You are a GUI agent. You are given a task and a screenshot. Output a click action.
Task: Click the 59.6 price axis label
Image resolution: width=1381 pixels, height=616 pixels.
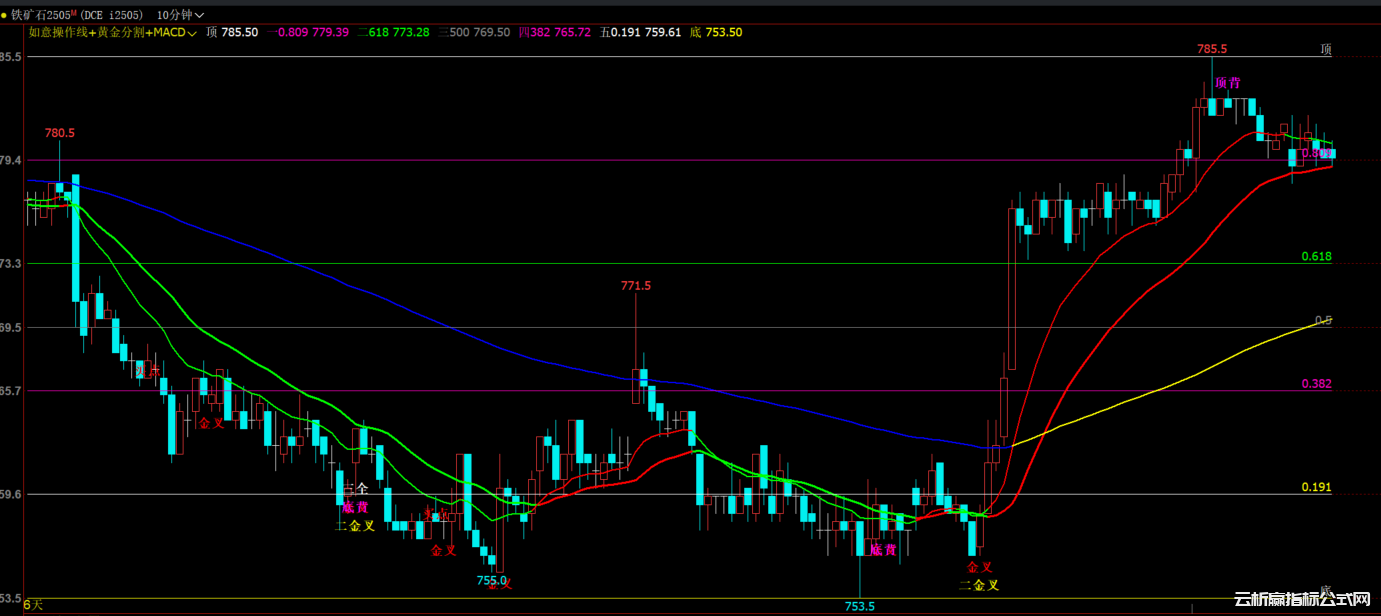pos(11,494)
